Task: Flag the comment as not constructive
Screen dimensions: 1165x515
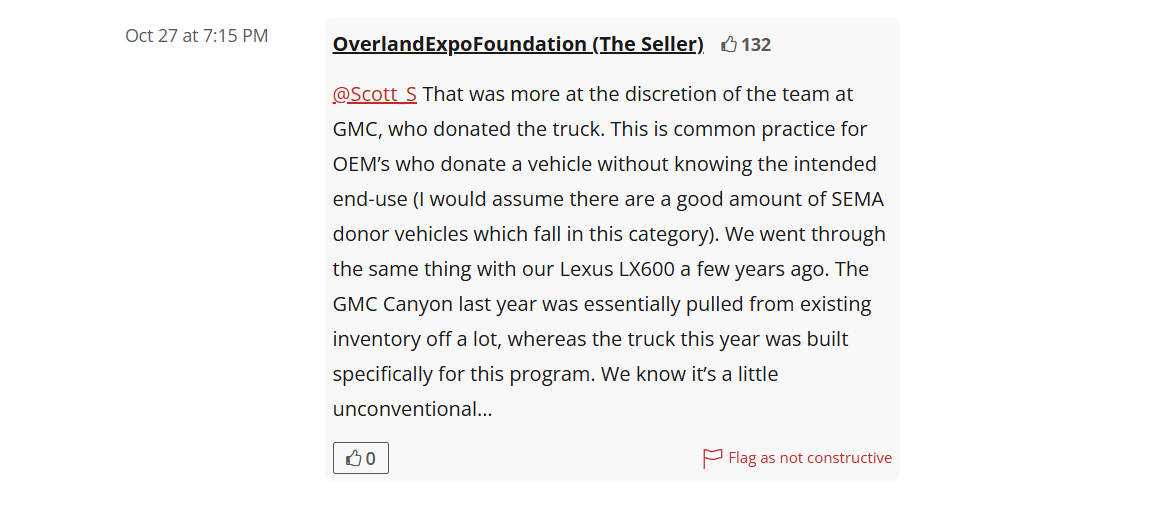Action: (x=809, y=458)
